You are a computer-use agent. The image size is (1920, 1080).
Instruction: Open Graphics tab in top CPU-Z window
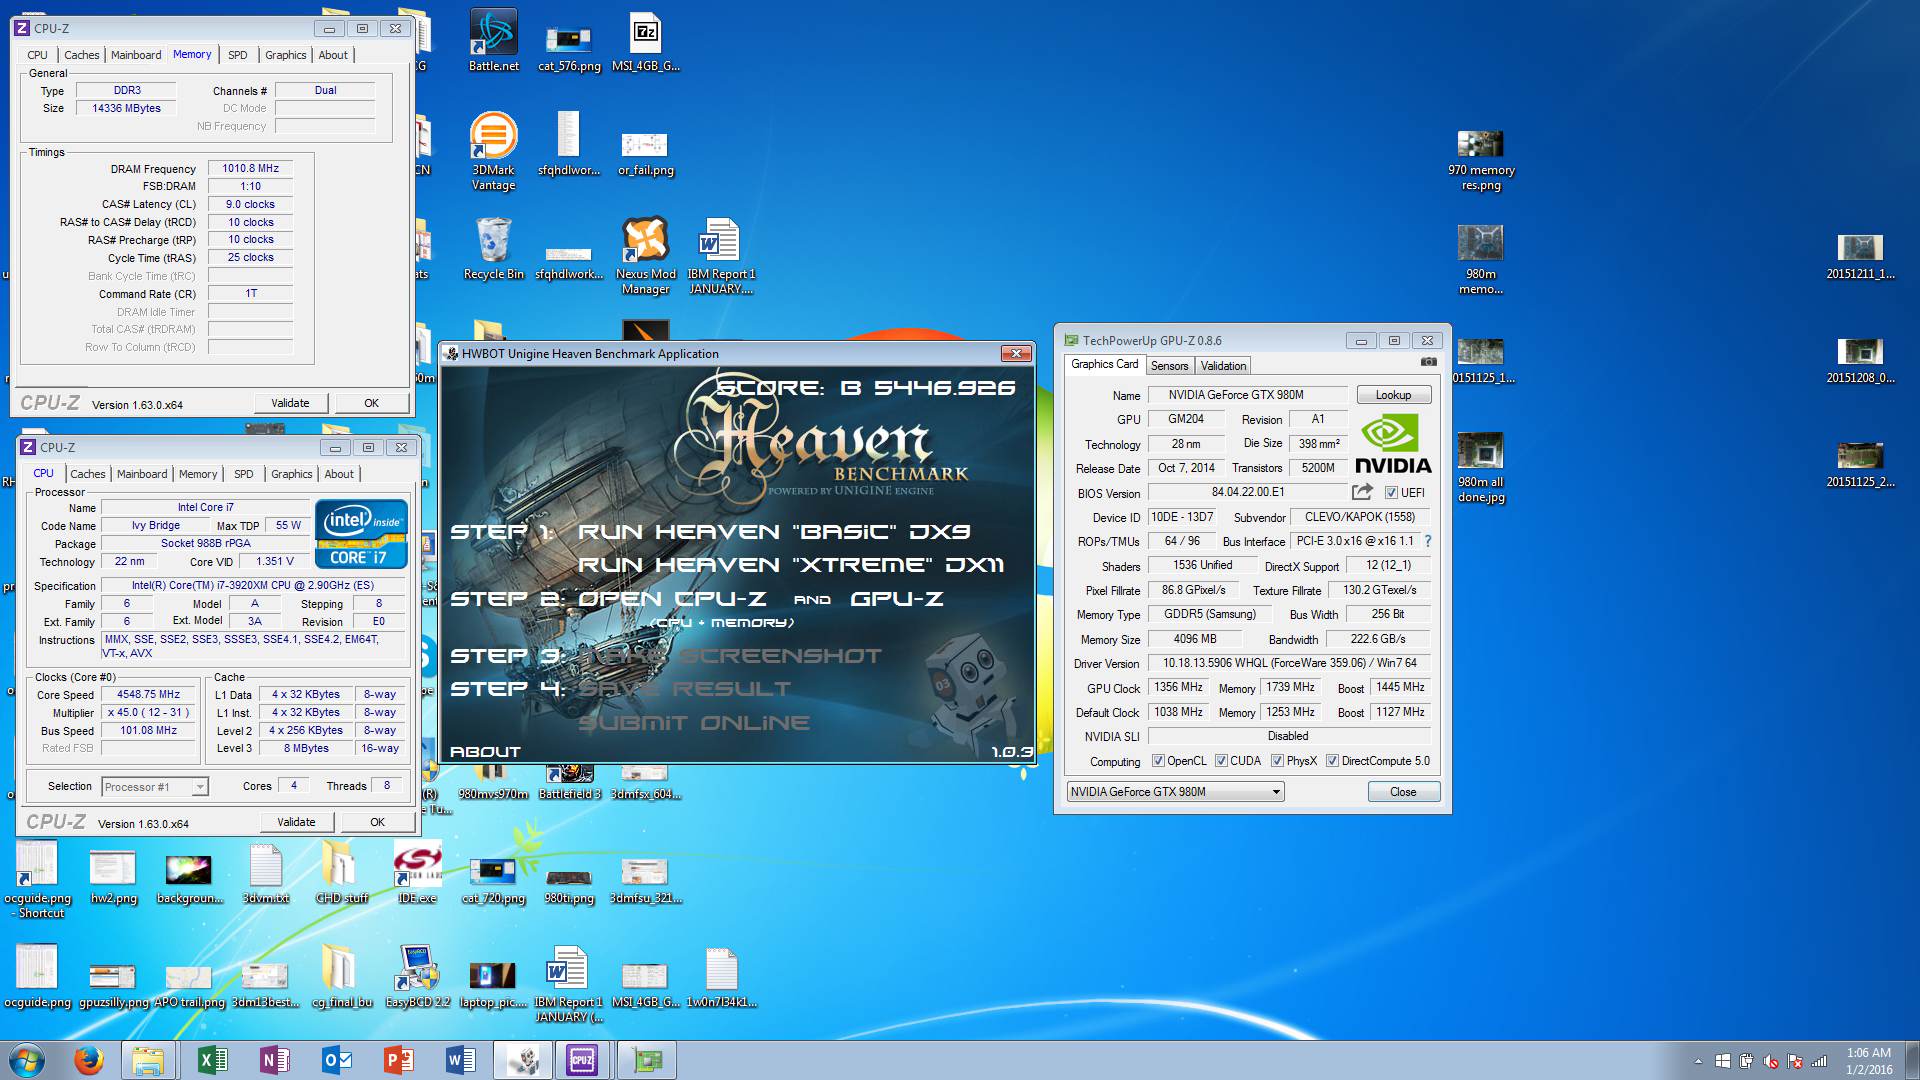click(x=285, y=55)
